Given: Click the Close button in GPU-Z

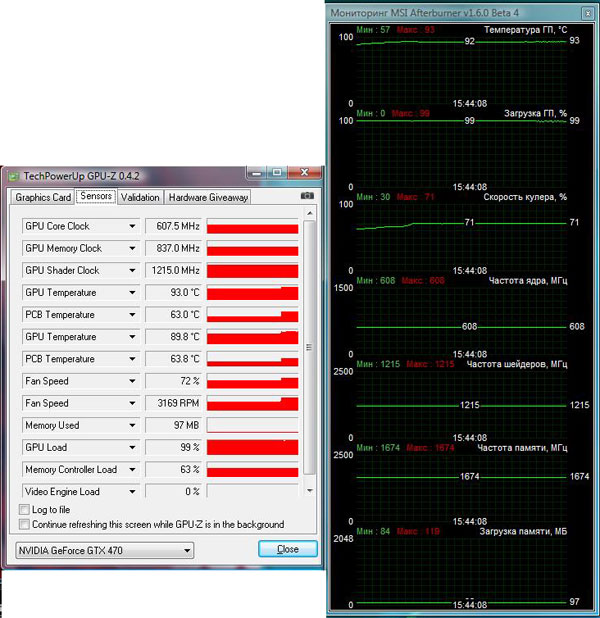Looking at the screenshot, I should tap(288, 549).
